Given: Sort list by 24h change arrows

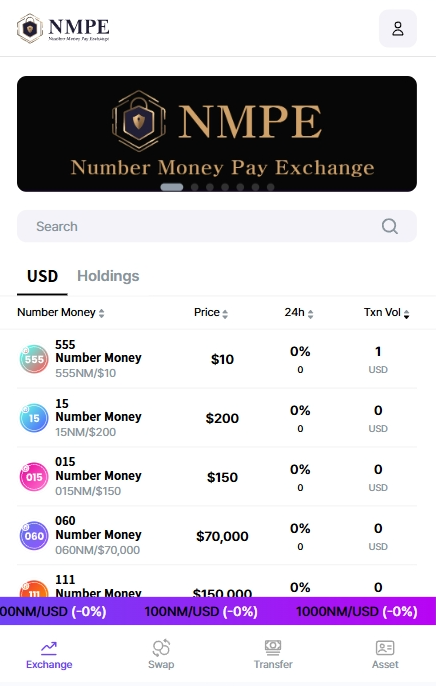Looking at the screenshot, I should (x=310, y=314).
